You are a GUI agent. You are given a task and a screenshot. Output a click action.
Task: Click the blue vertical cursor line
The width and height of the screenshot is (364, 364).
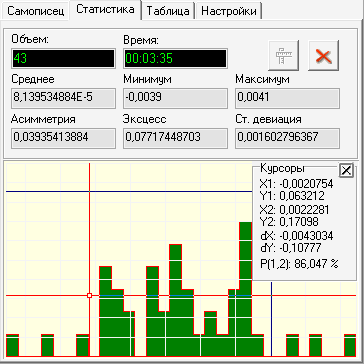(272, 319)
